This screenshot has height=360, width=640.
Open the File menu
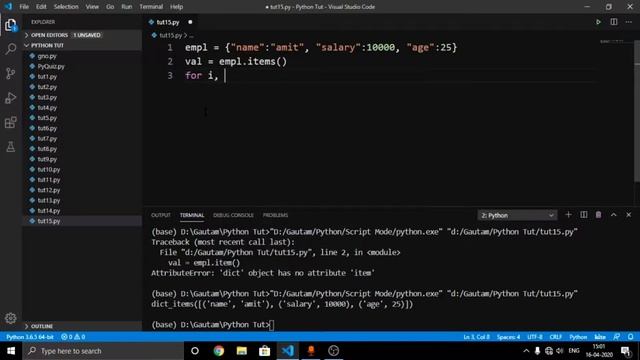(x=24, y=7)
